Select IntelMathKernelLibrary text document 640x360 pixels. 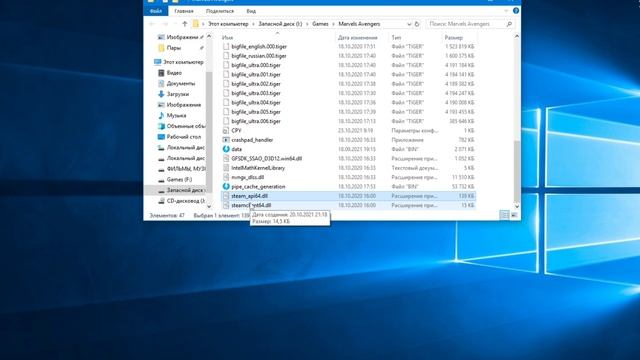pos(258,168)
